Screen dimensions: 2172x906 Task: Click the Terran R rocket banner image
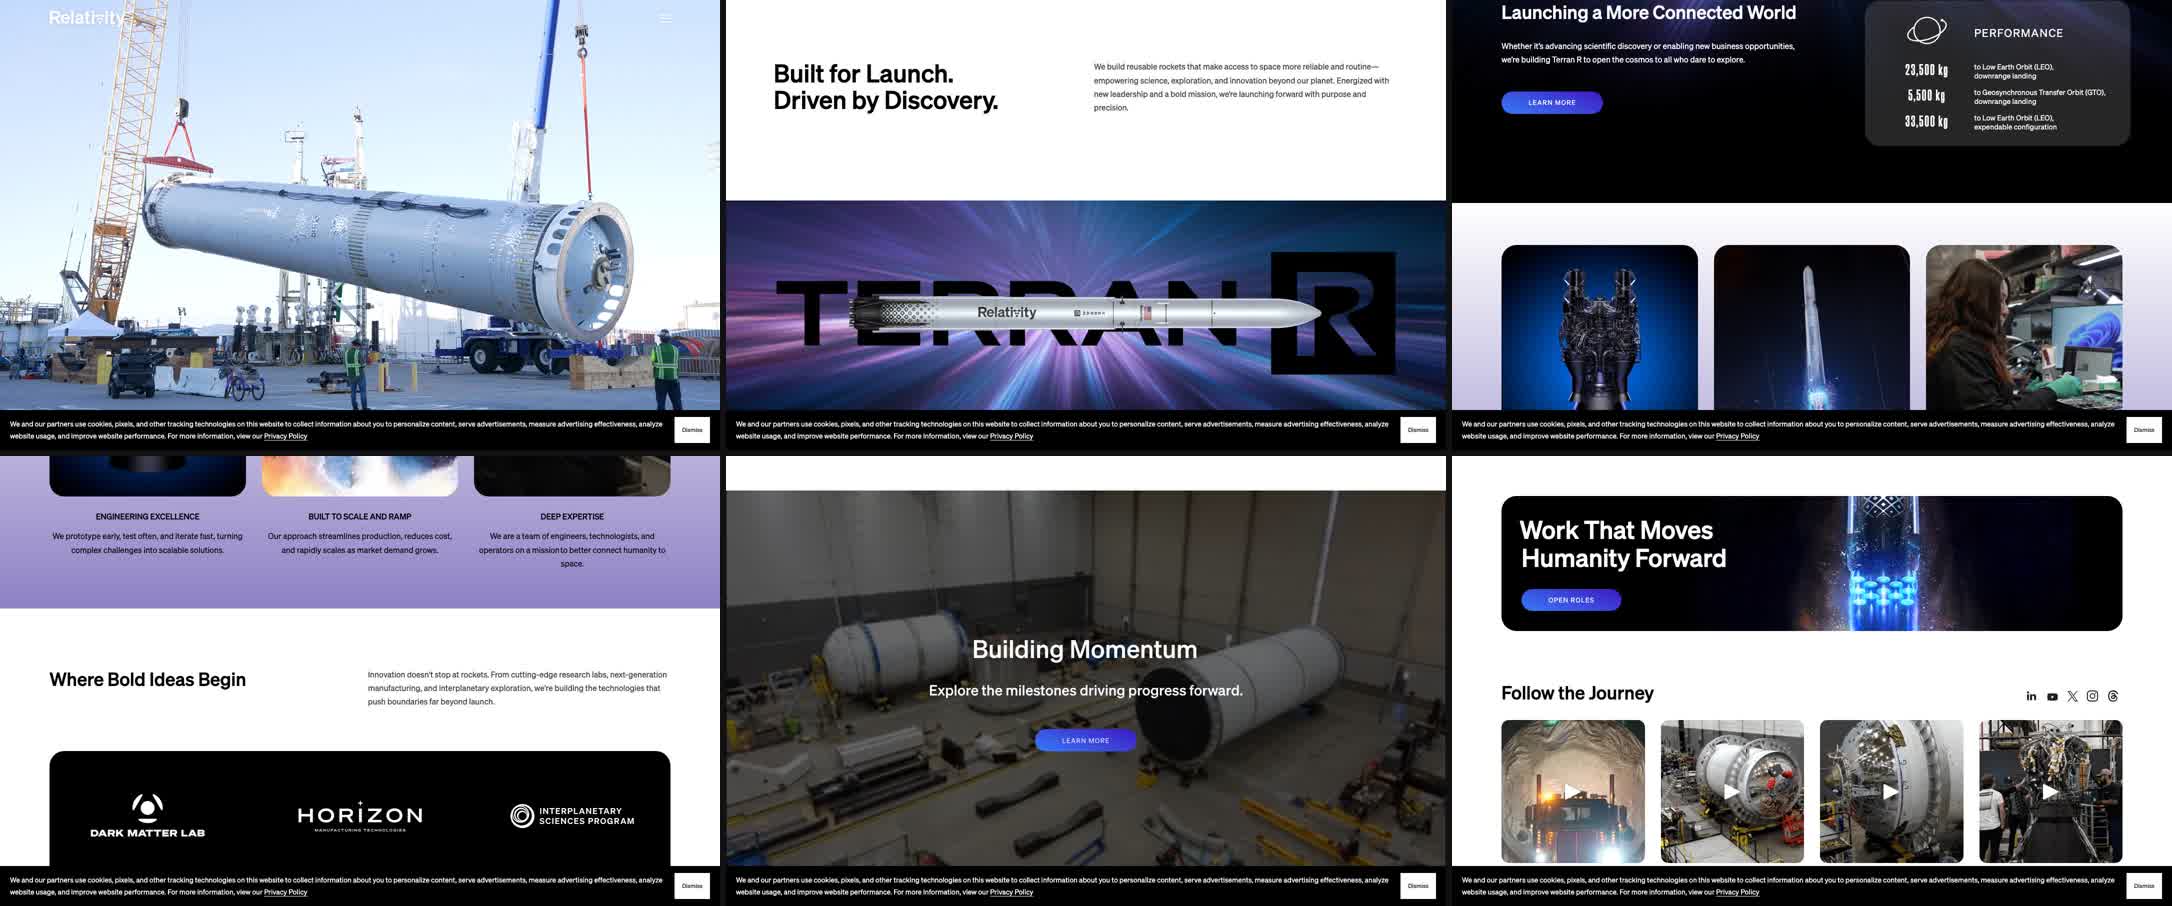click(x=1086, y=306)
